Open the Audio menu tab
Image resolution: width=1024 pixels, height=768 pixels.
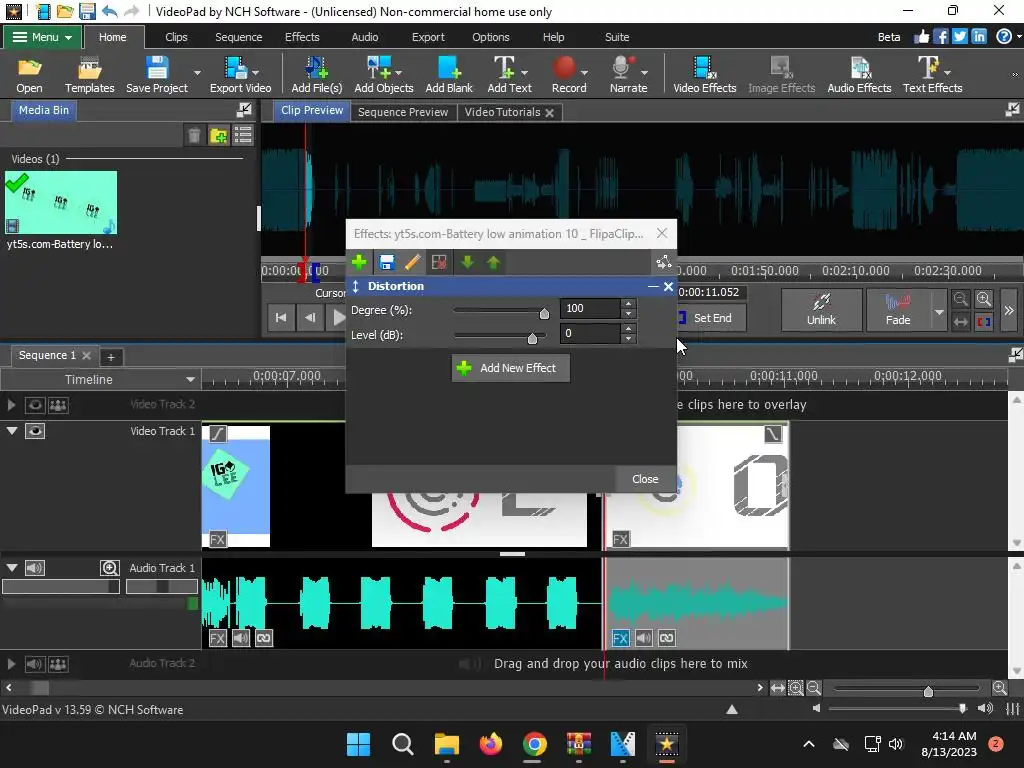[x=364, y=37]
